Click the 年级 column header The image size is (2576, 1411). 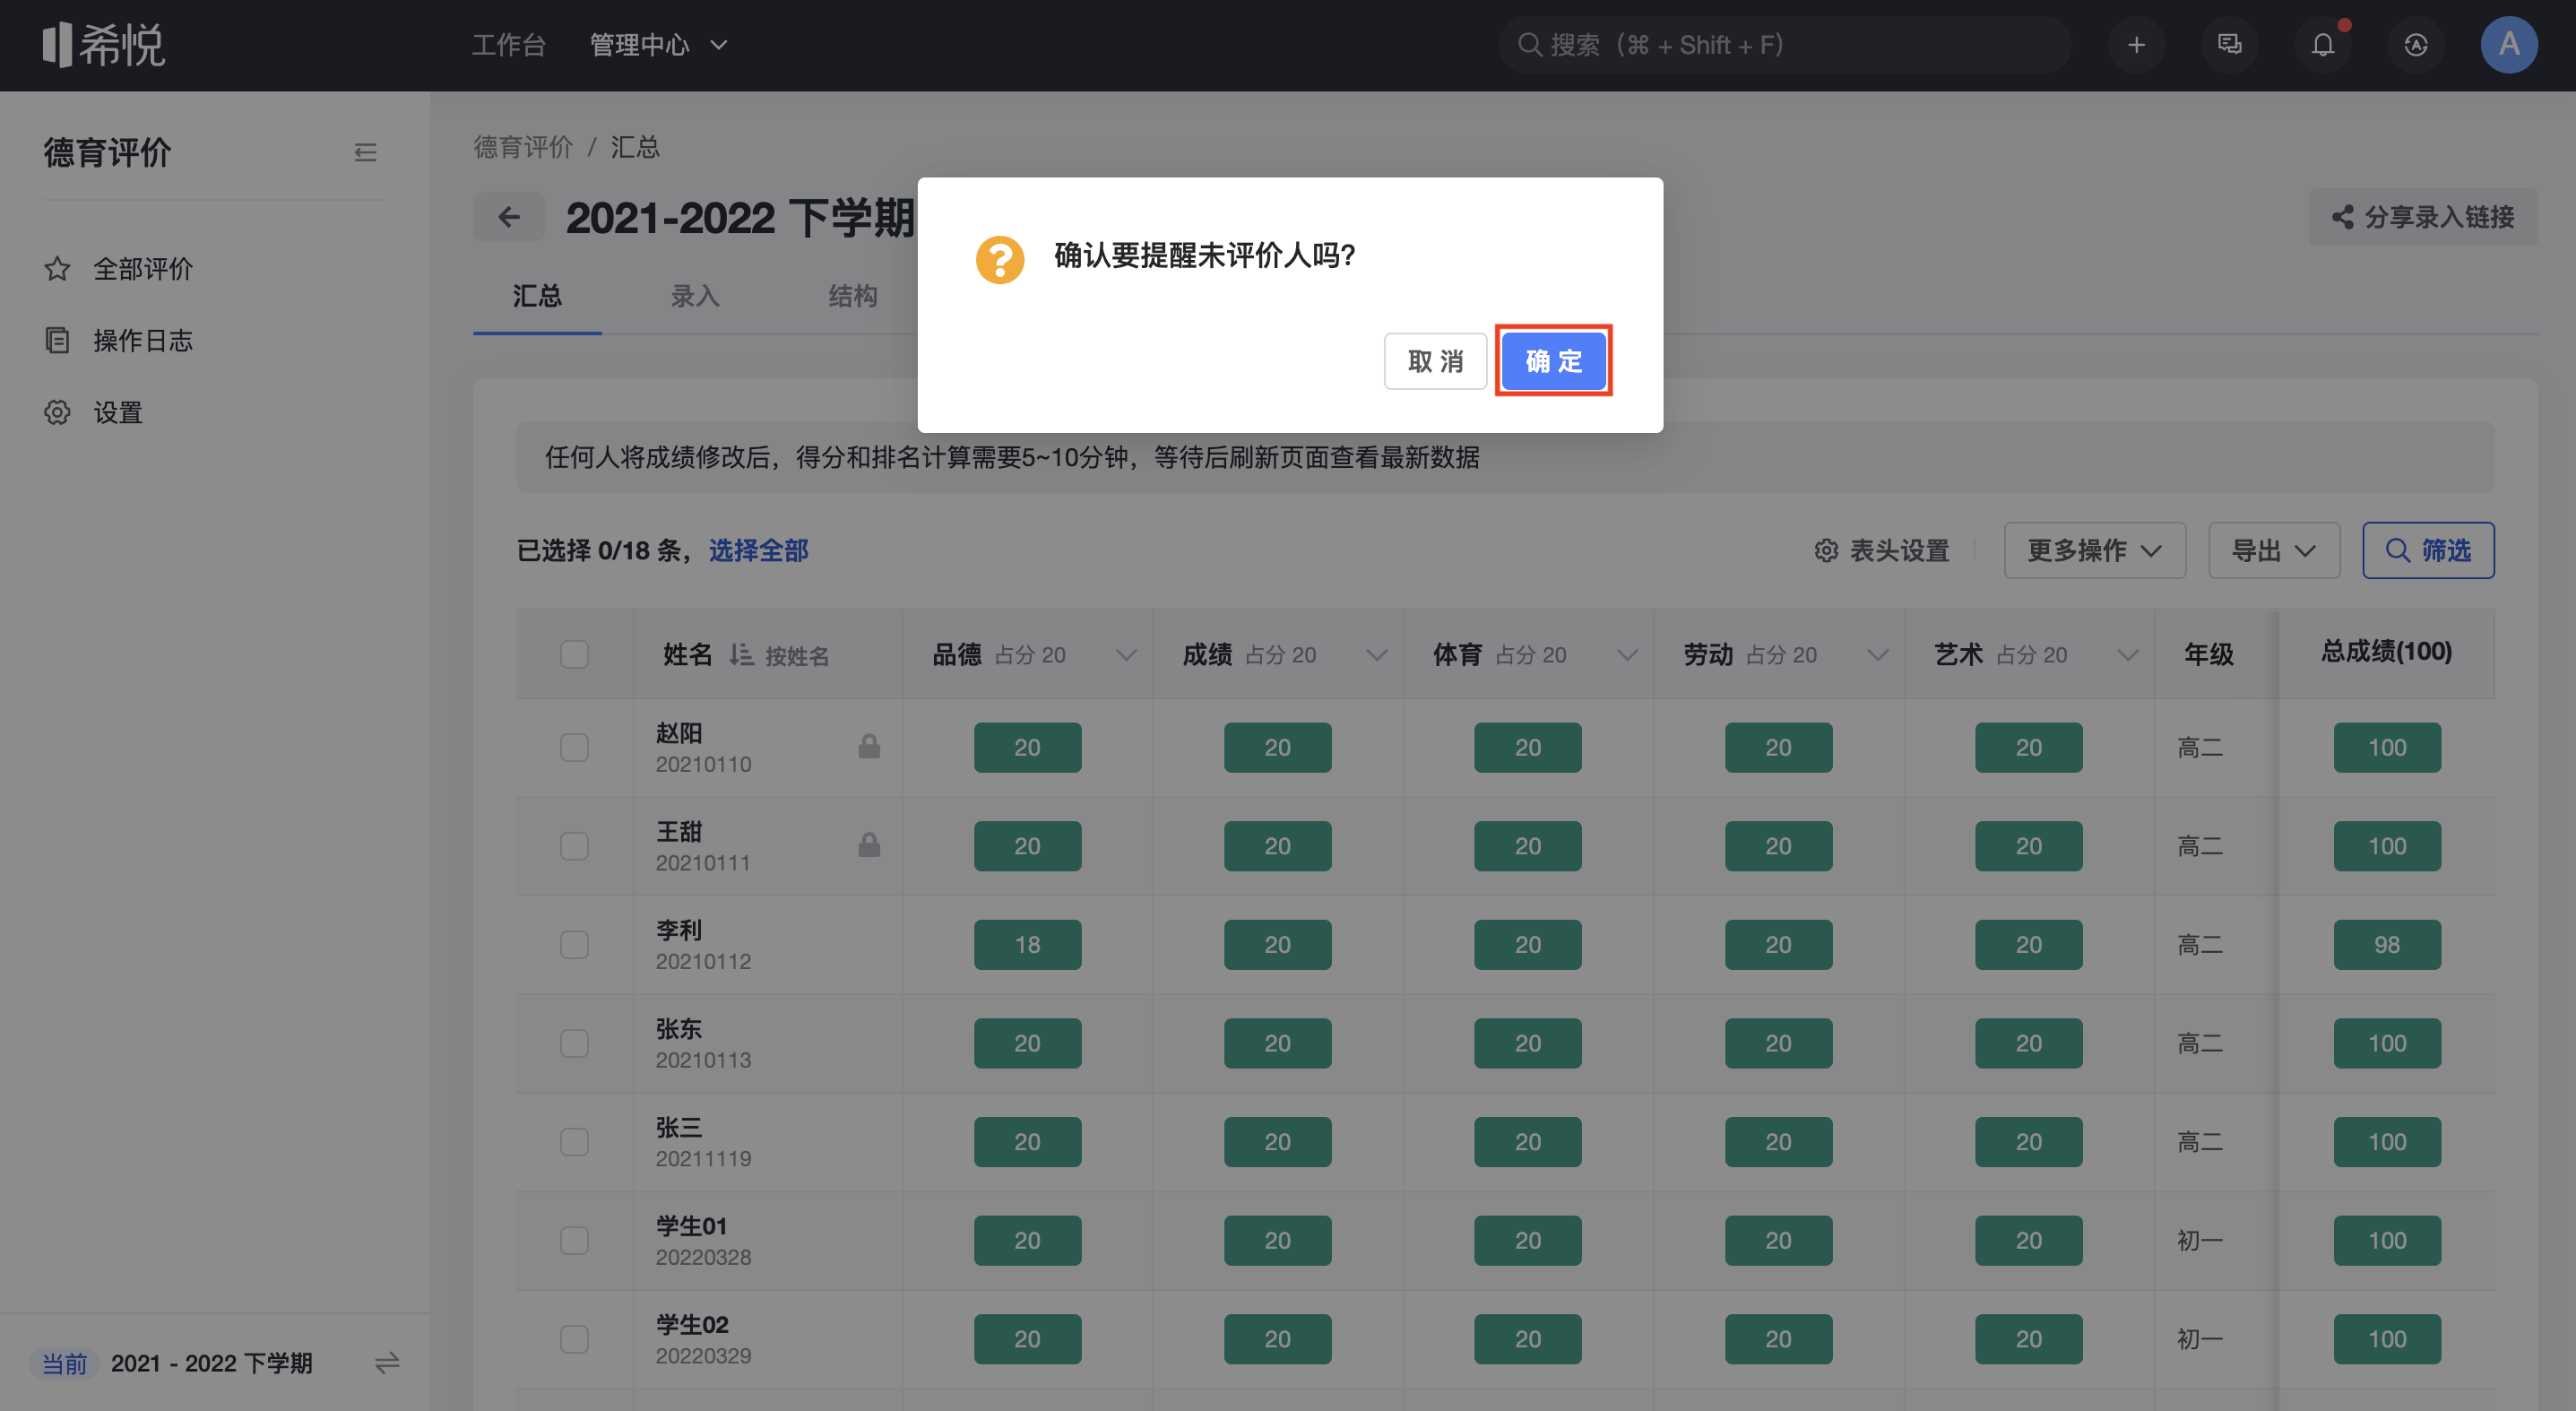(x=2208, y=655)
